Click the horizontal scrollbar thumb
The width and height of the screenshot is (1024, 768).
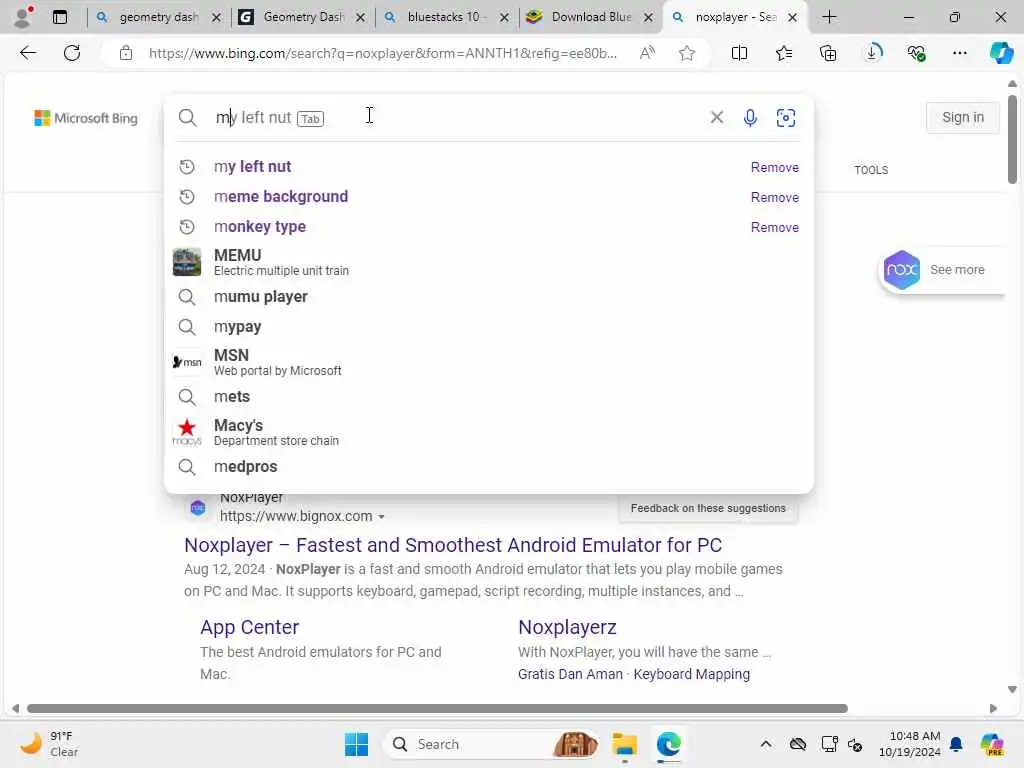[437, 709]
